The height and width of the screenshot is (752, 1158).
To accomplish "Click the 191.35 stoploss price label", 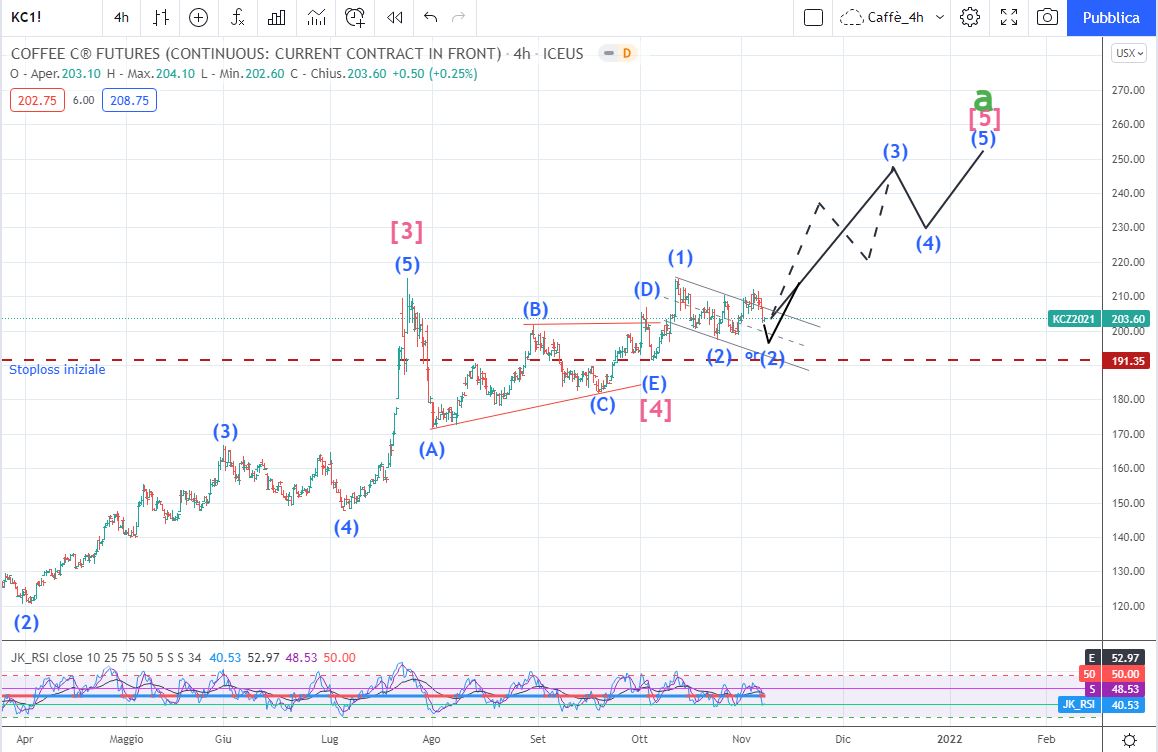I will (x=1128, y=360).
